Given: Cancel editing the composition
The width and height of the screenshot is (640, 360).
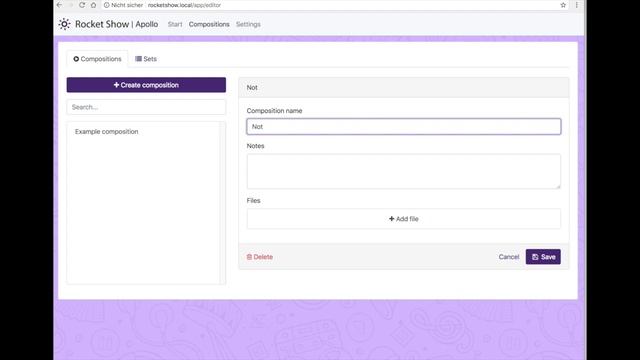Looking at the screenshot, I should coord(509,257).
